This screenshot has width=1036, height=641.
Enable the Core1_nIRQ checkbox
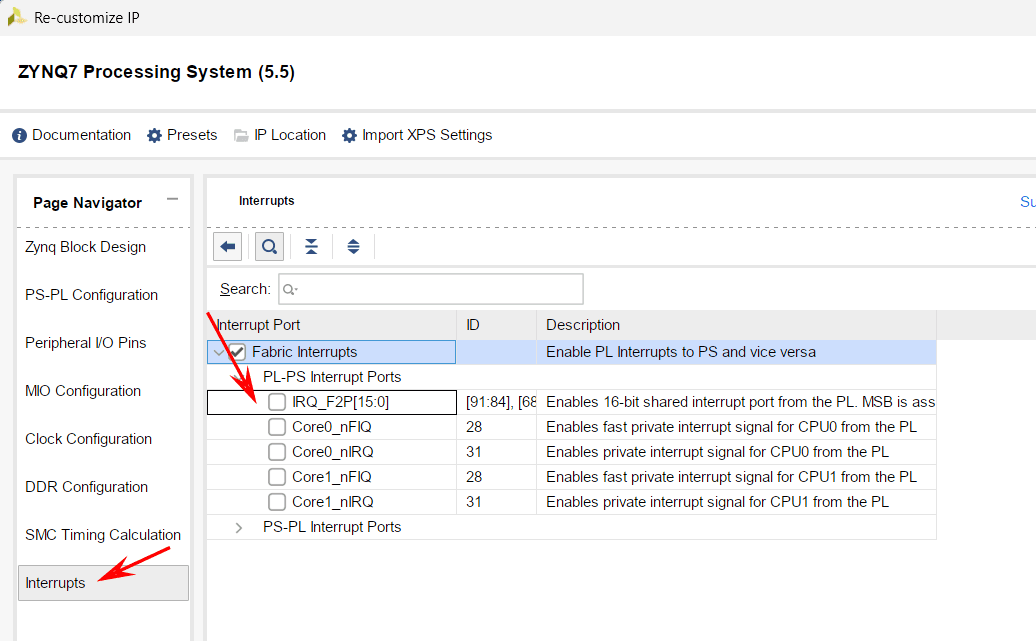click(x=277, y=502)
